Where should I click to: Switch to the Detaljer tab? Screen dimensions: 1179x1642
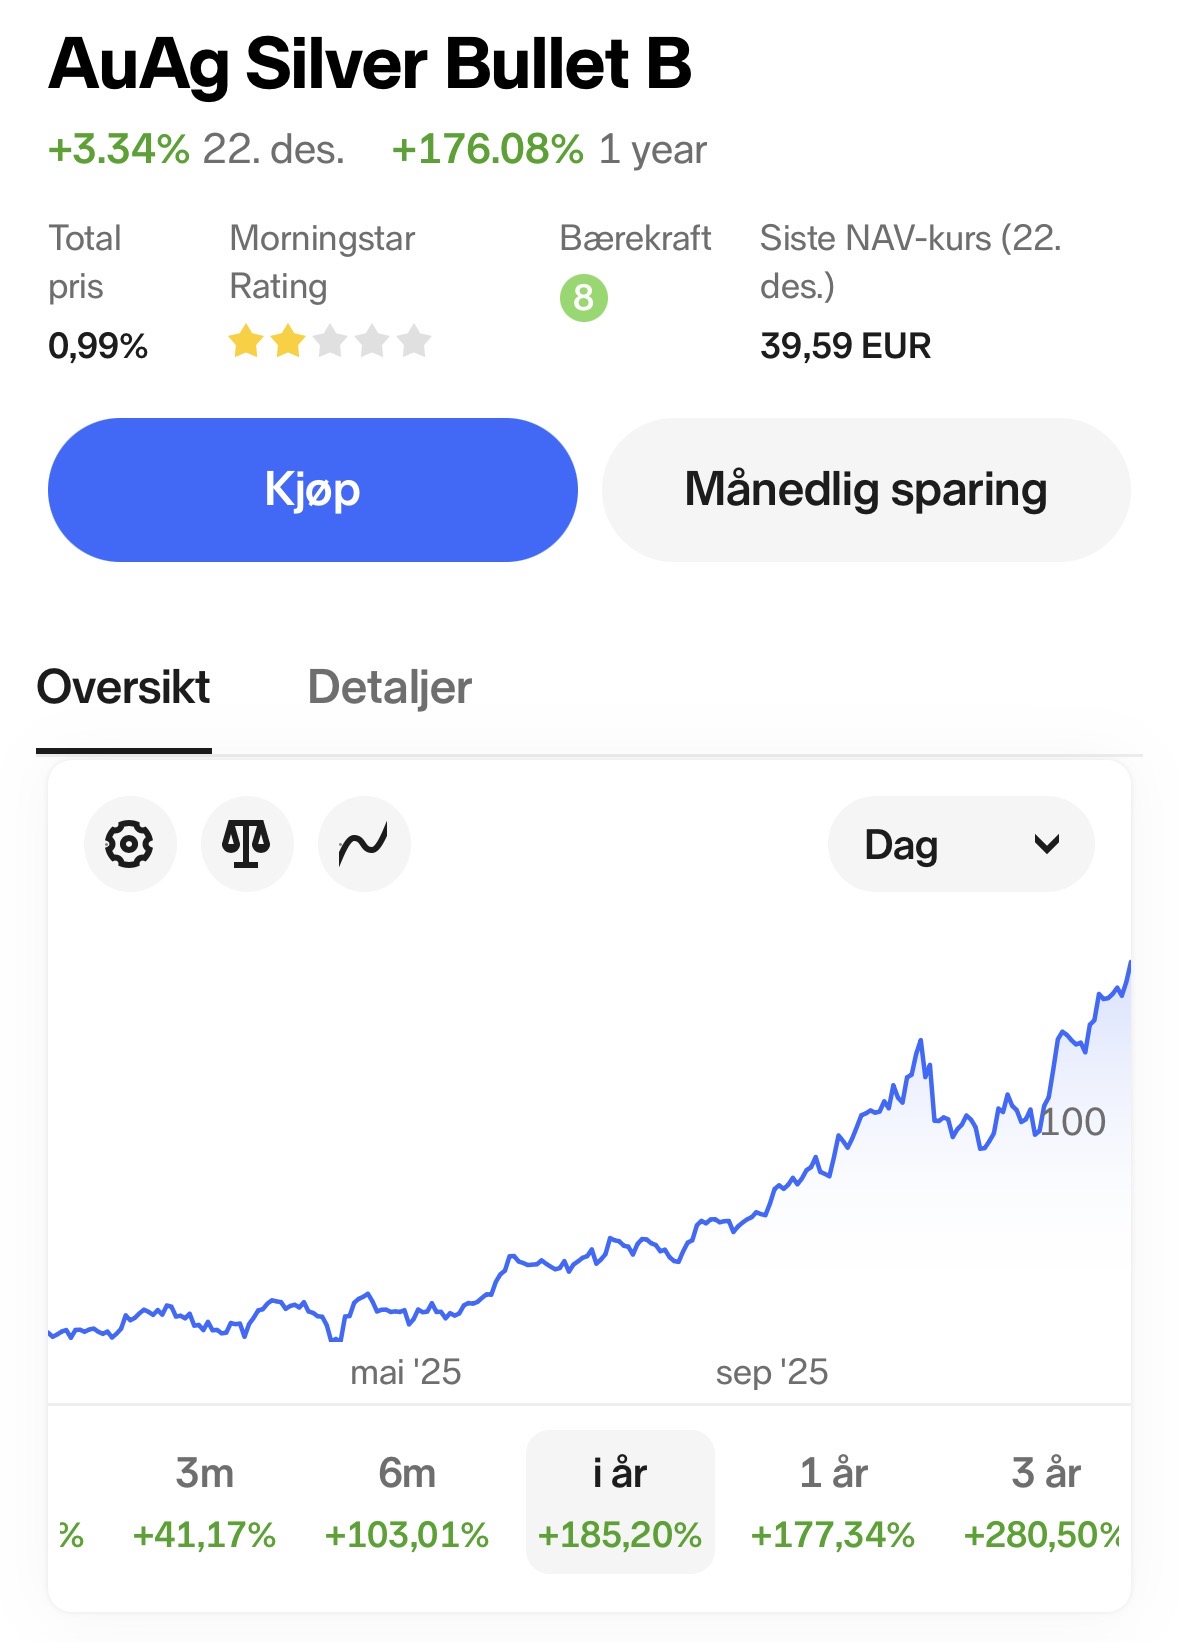(389, 688)
